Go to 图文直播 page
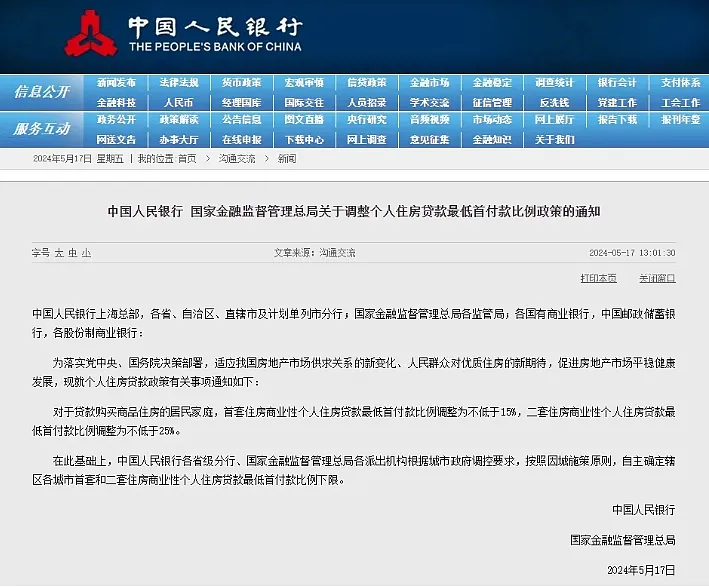Screen dimensions: 709x587 (304, 120)
